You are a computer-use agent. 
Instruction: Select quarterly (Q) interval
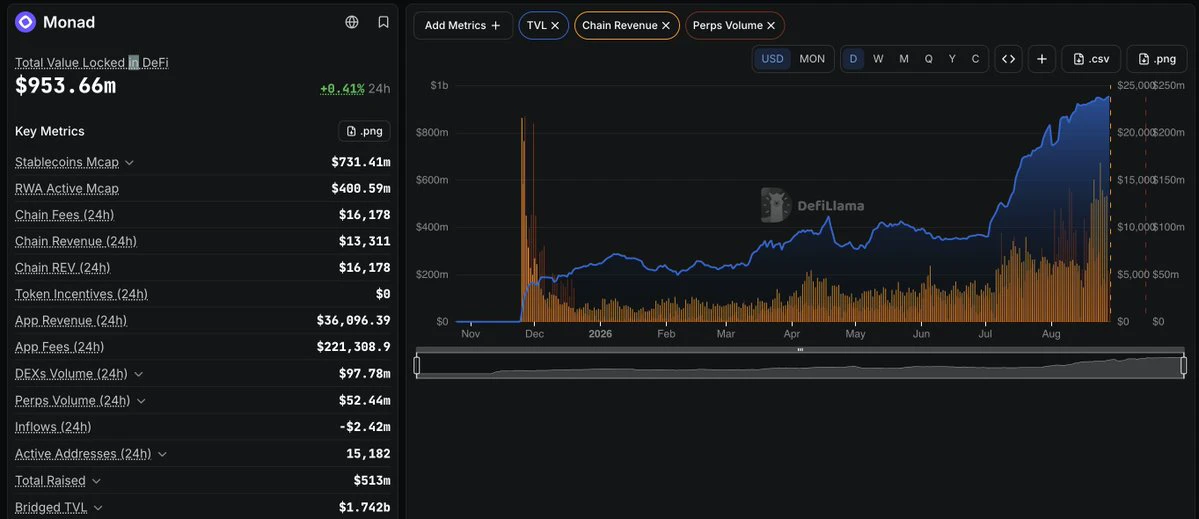[x=928, y=59]
